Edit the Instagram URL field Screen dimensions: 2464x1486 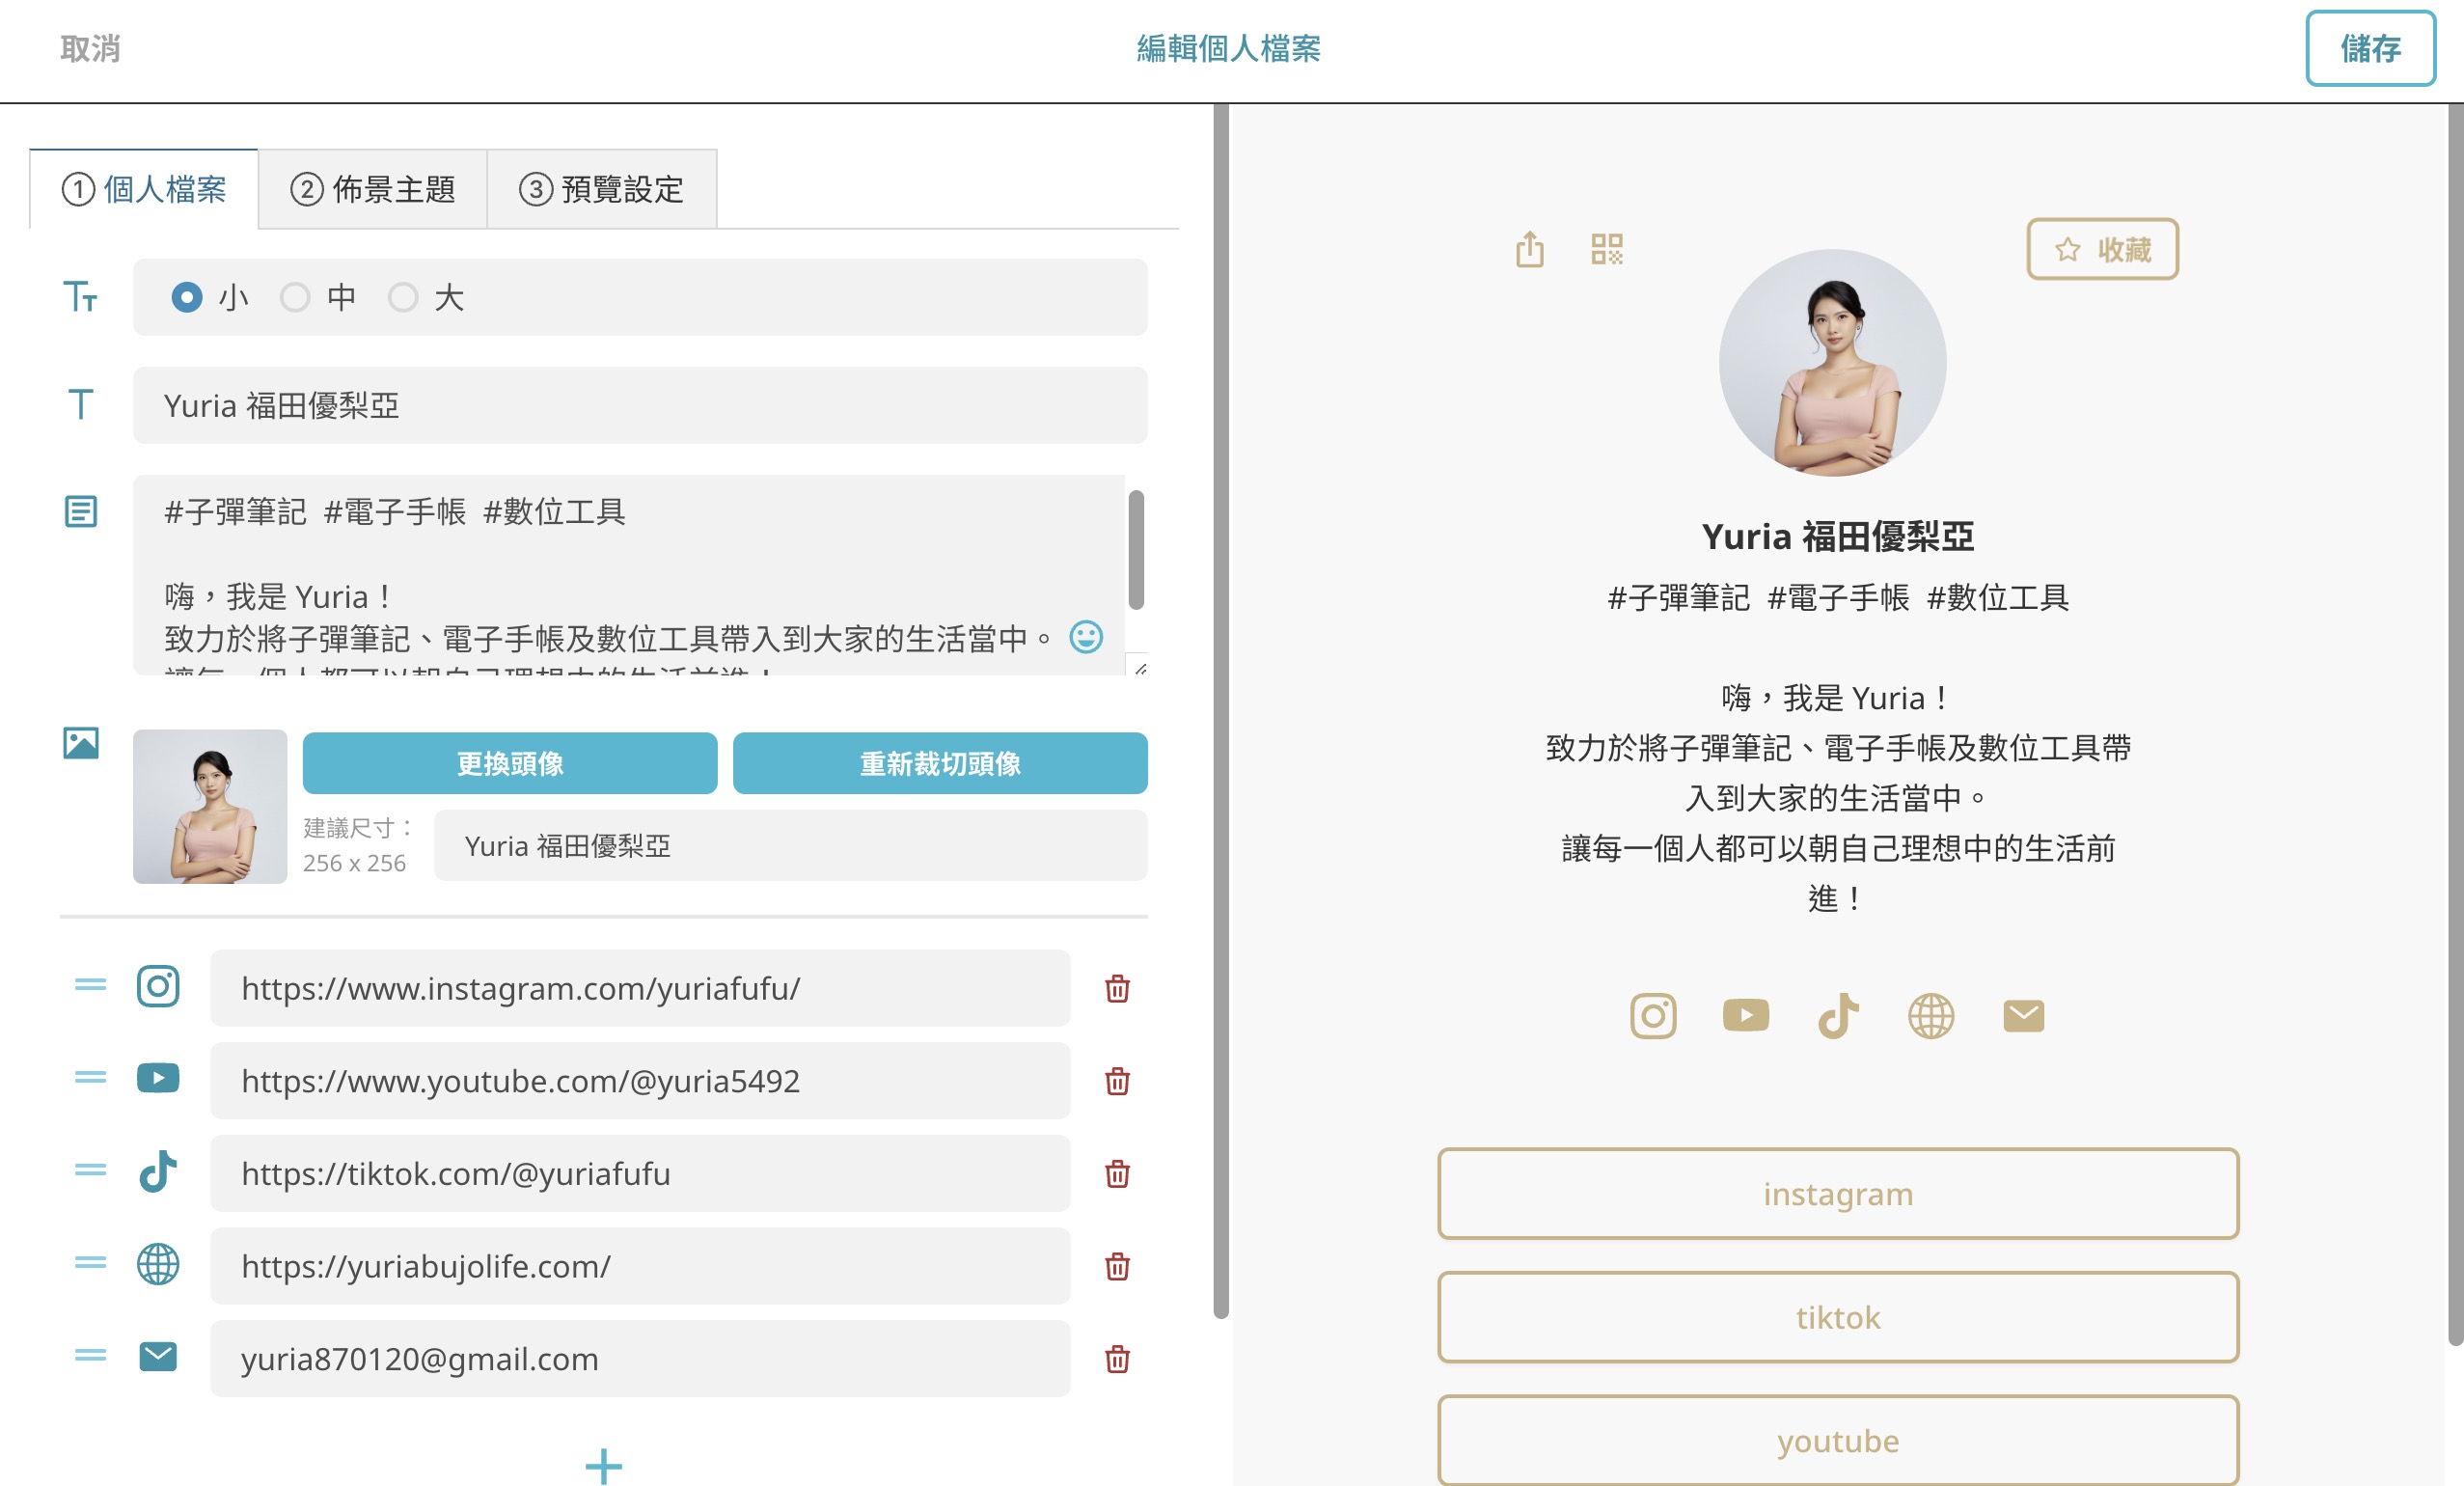click(x=640, y=988)
